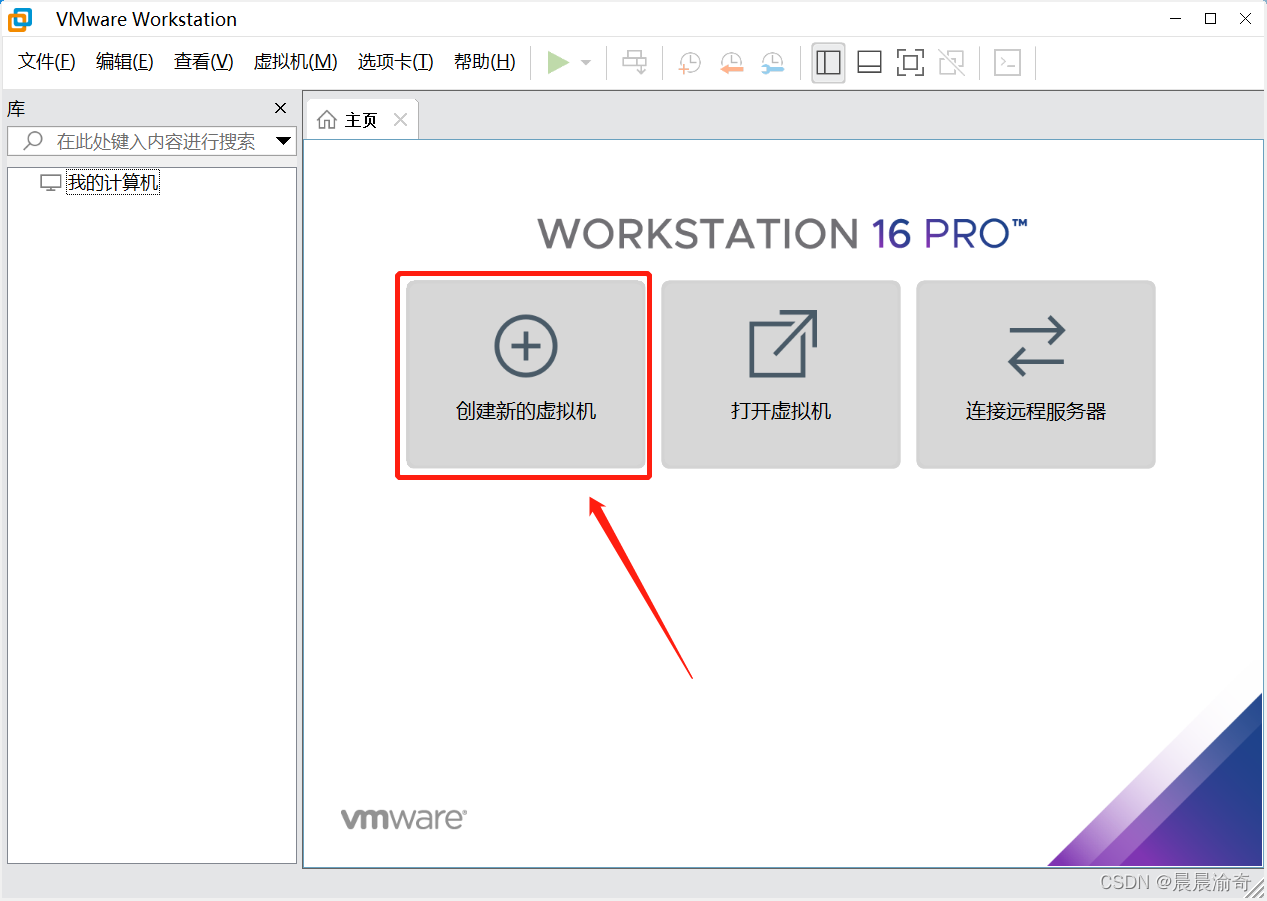
Task: Click the take snapshot clock icon
Action: pyautogui.click(x=689, y=62)
